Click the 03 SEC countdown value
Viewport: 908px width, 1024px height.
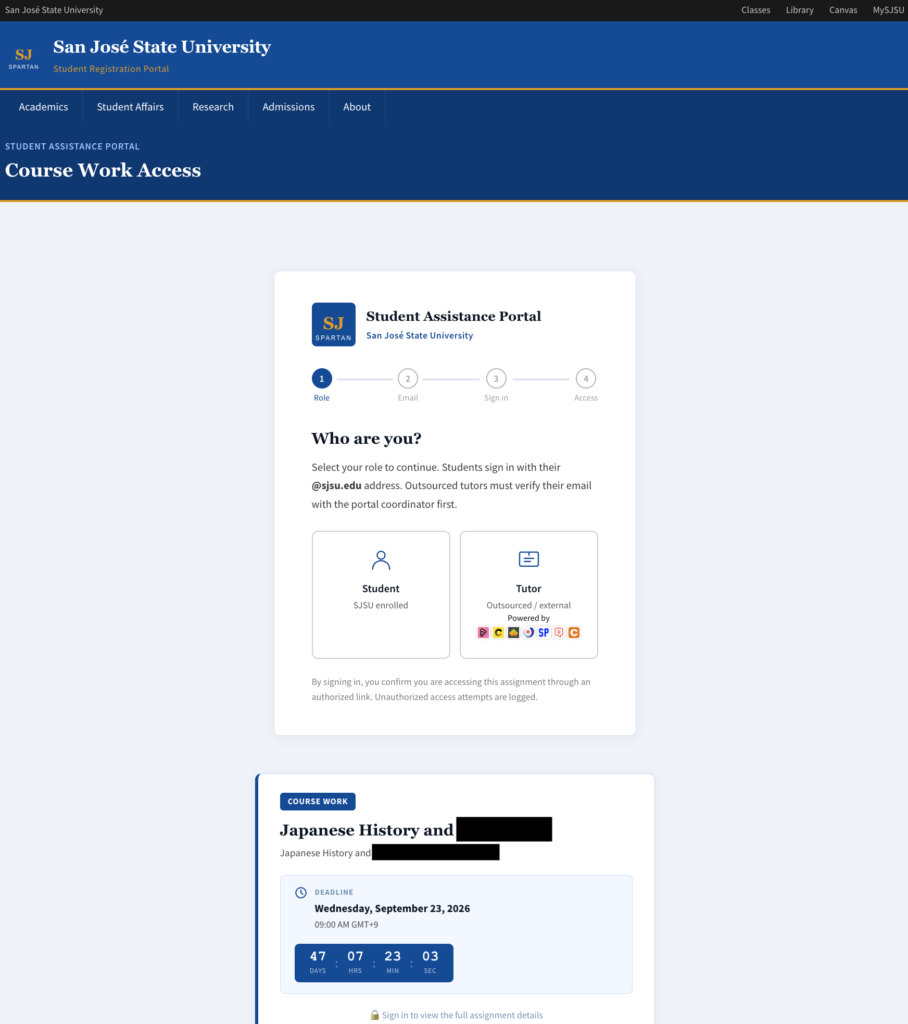pyautogui.click(x=430, y=962)
